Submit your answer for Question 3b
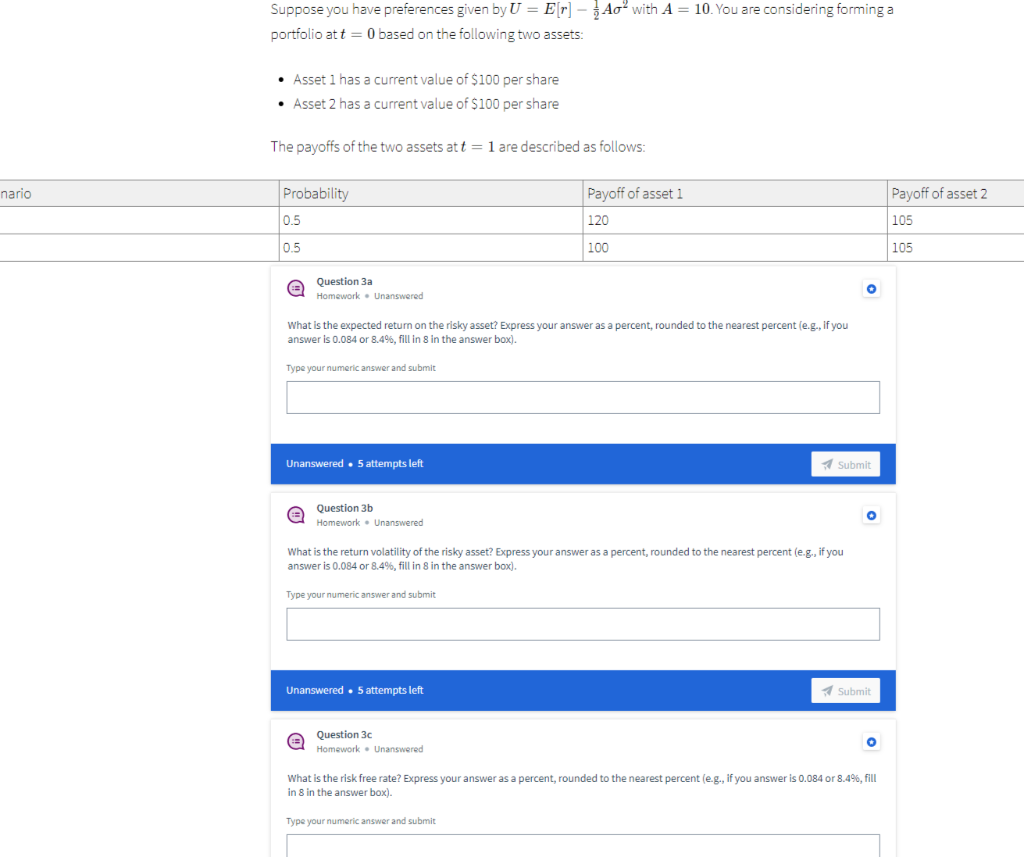The image size is (1024, 857). coord(845,690)
